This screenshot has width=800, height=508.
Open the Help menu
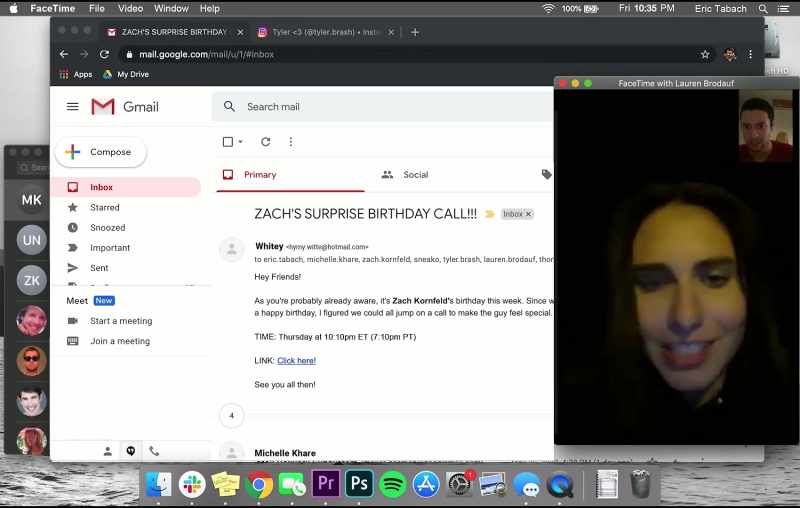(x=210, y=8)
